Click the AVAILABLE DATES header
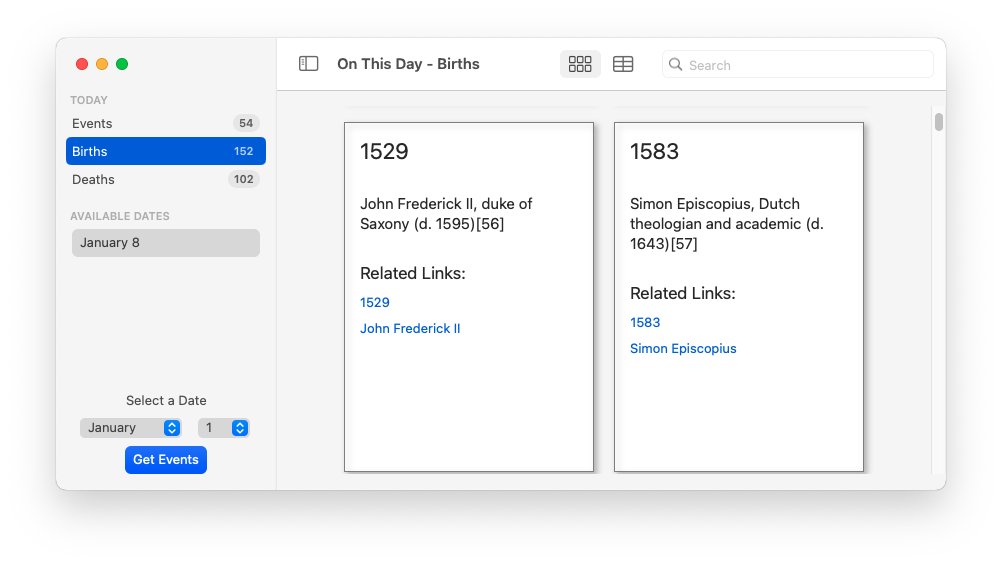The height and width of the screenshot is (564, 1002). click(119, 217)
